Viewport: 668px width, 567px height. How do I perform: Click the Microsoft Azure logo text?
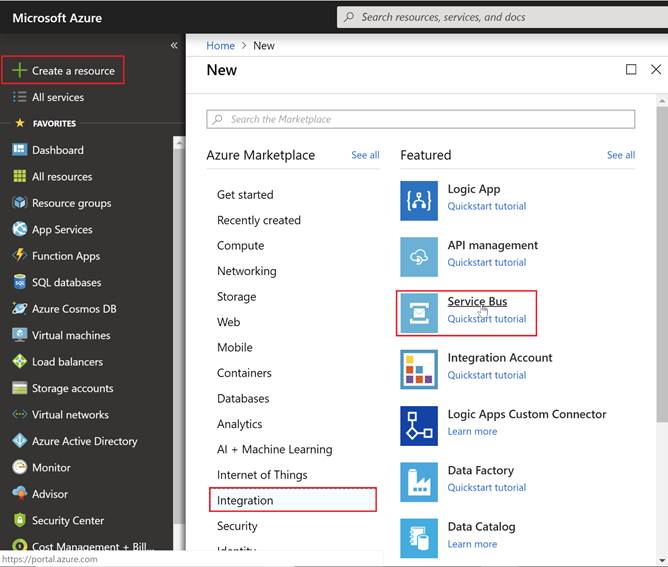57,18
